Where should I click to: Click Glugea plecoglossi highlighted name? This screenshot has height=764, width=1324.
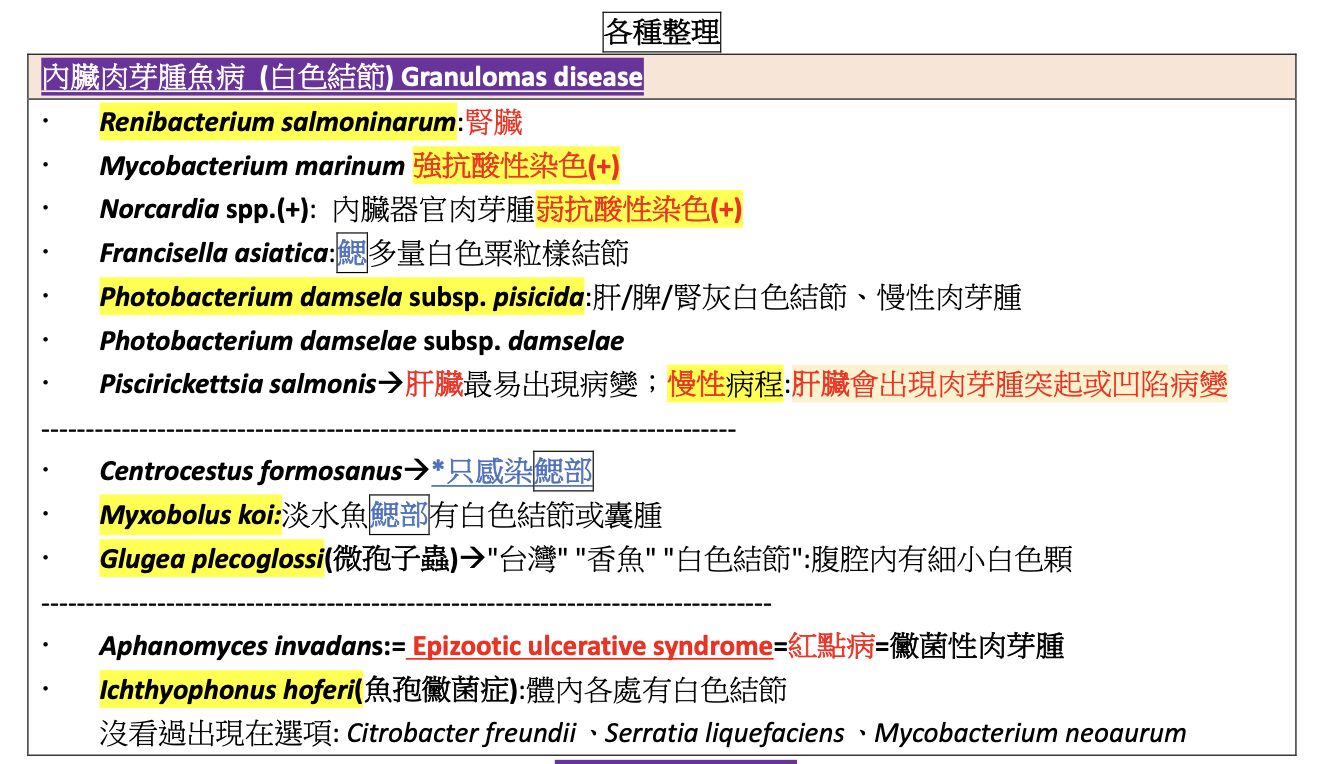click(x=212, y=559)
